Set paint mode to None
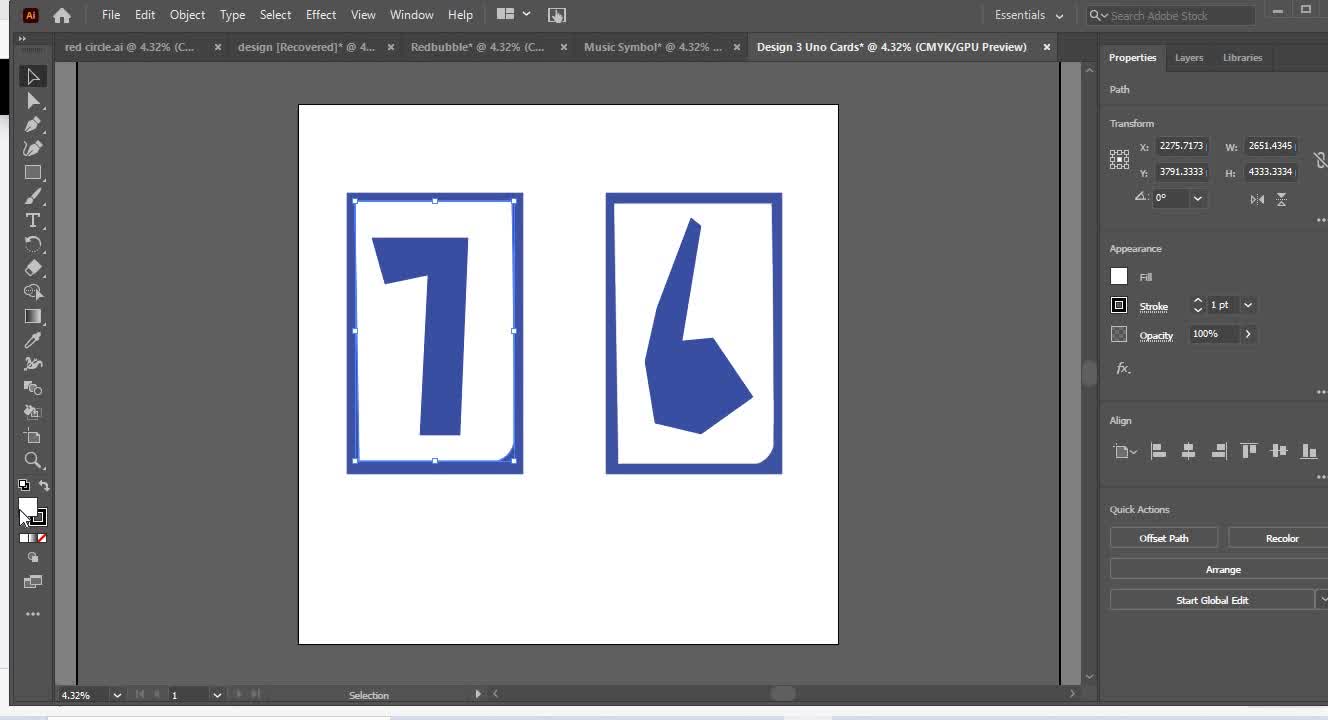The width and height of the screenshot is (1328, 720). coord(42,538)
